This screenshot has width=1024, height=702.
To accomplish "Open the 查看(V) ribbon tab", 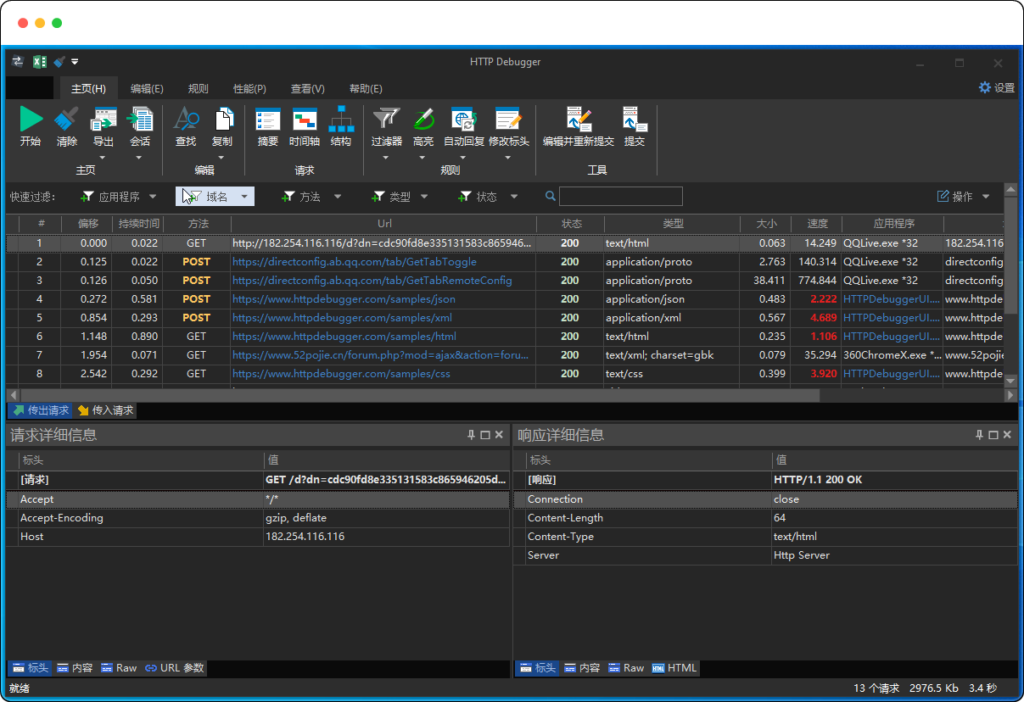I will point(308,88).
